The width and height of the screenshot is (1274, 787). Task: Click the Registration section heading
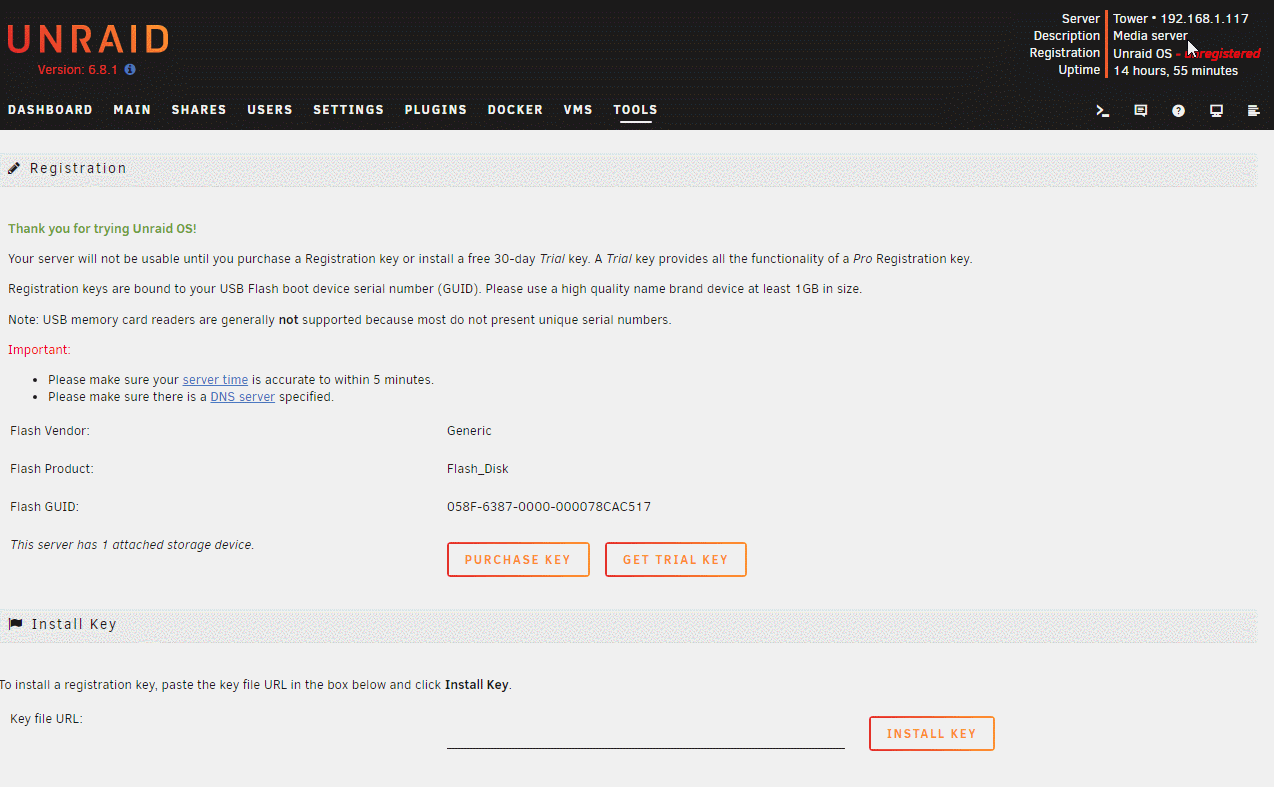pyautogui.click(x=78, y=168)
